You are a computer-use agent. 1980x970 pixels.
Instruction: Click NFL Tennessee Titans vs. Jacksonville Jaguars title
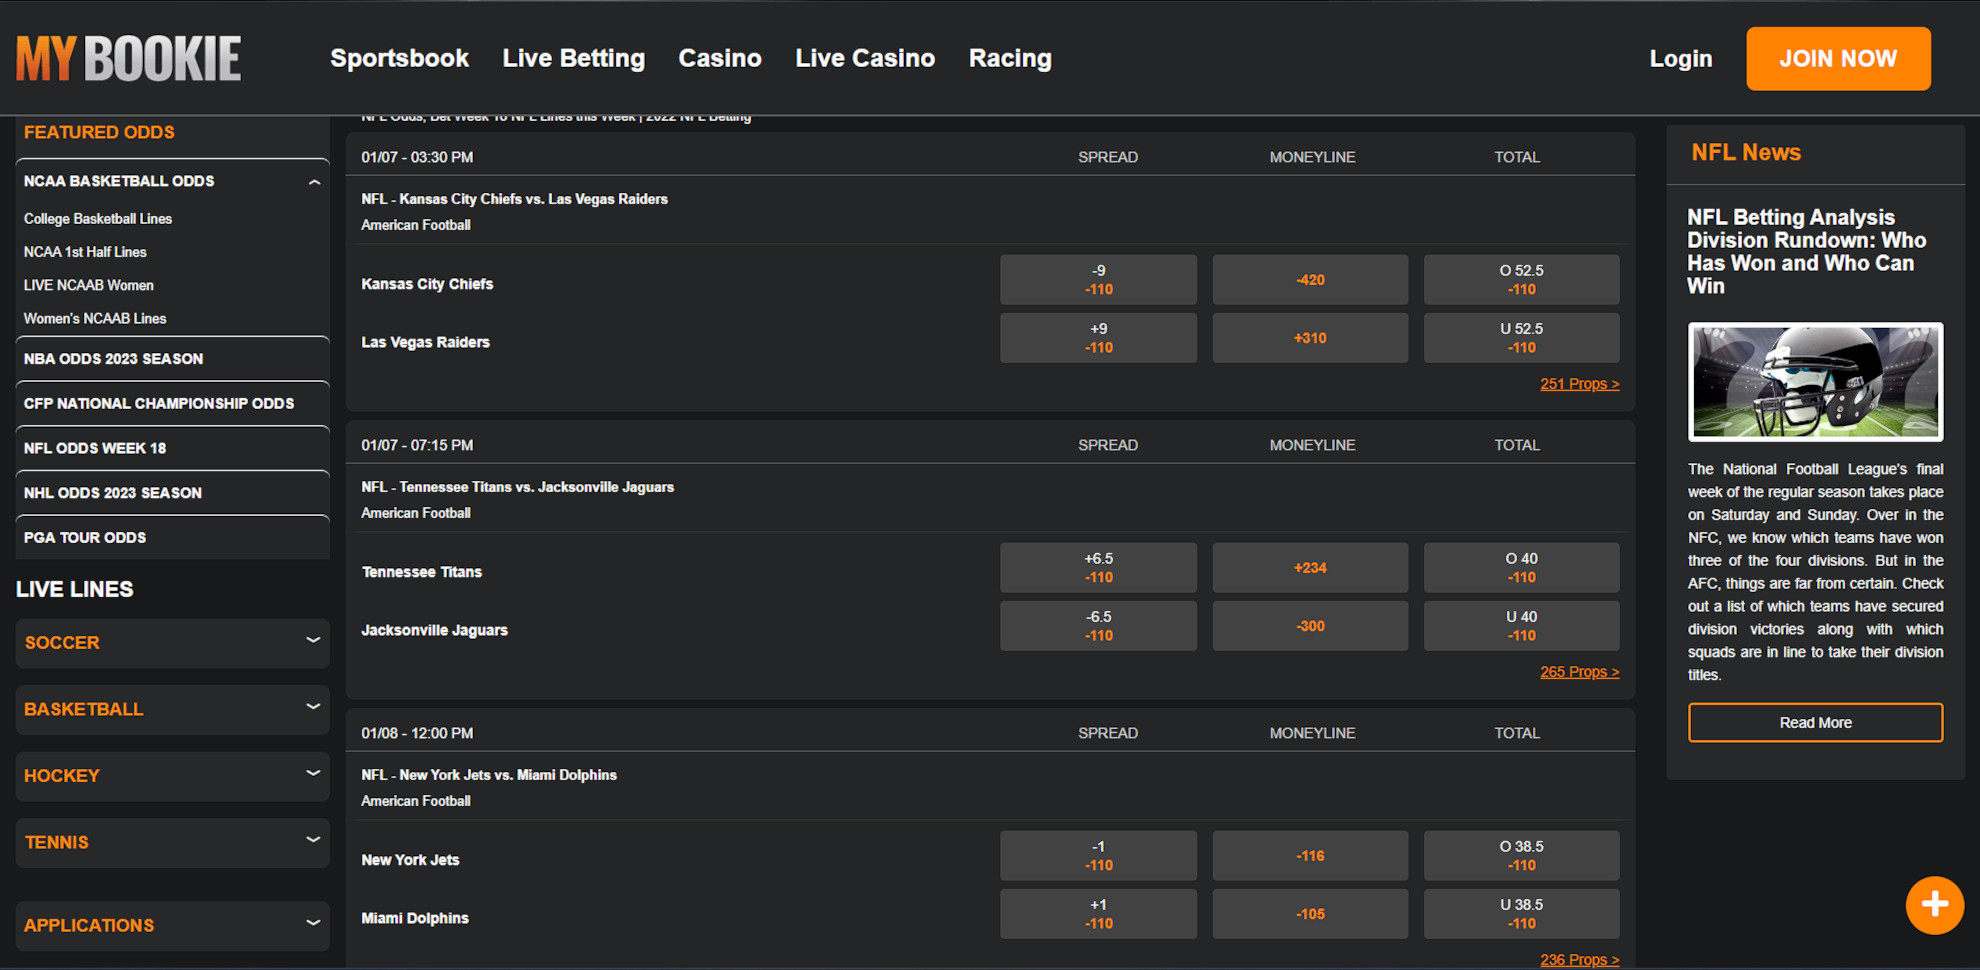pos(517,487)
